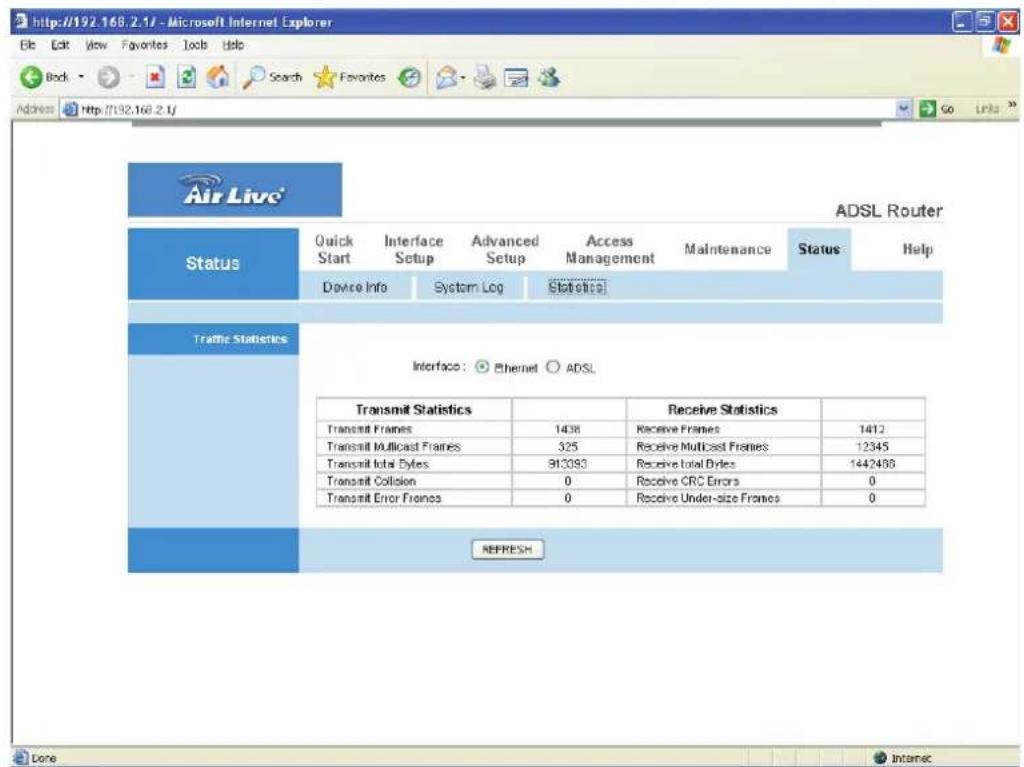Screen dimensions: 1024x767
Task: Click the Links toolbar label
Action: pyautogui.click(x=987, y=109)
